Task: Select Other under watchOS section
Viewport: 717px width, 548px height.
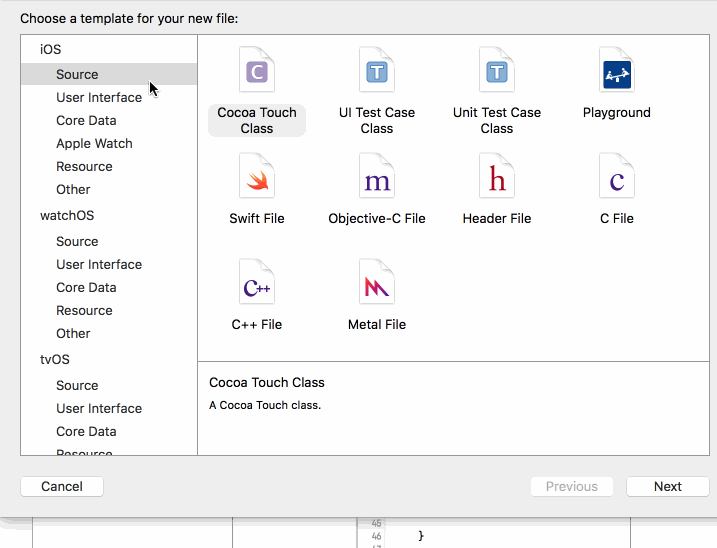Action: 73,334
